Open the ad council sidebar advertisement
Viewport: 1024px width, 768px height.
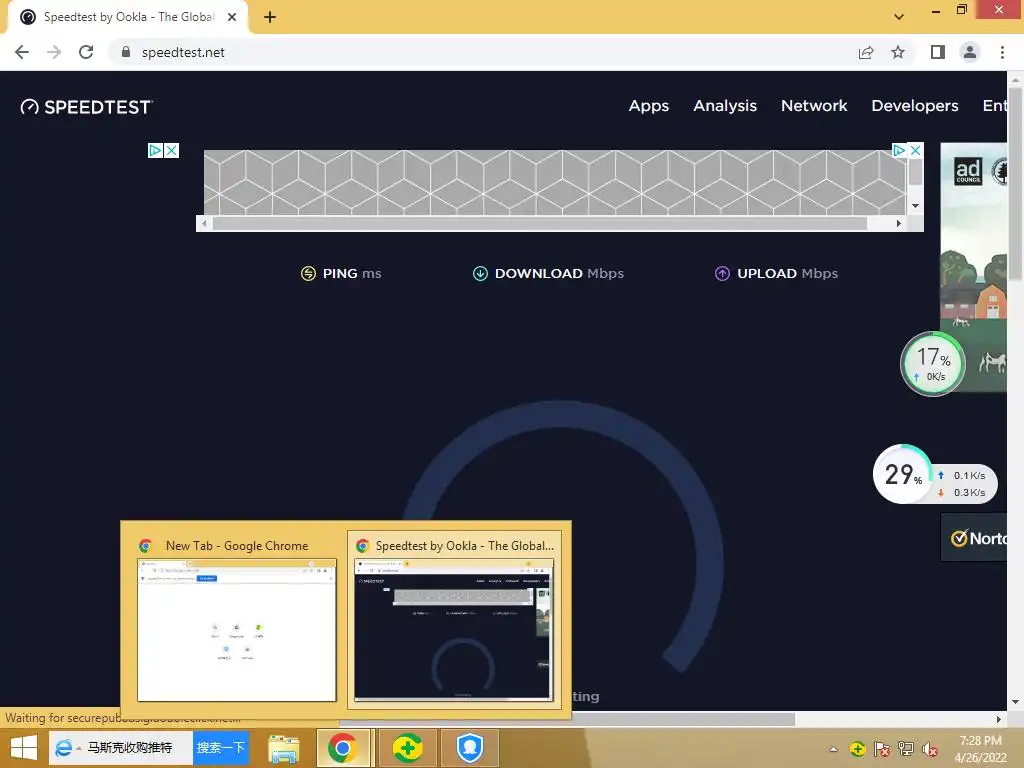pos(974,266)
